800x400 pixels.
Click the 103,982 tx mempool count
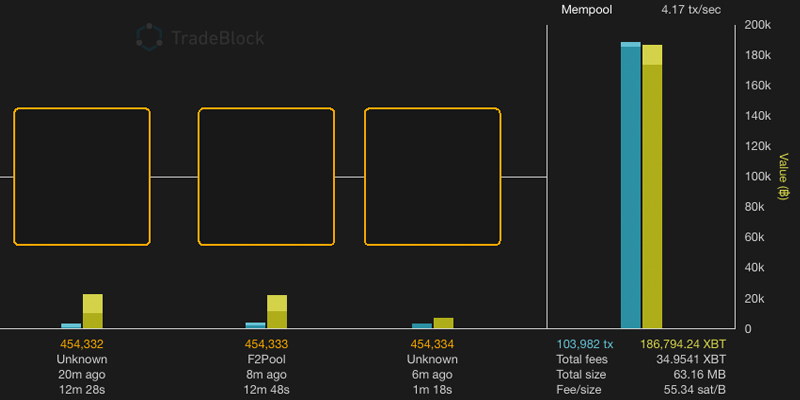[x=584, y=344]
